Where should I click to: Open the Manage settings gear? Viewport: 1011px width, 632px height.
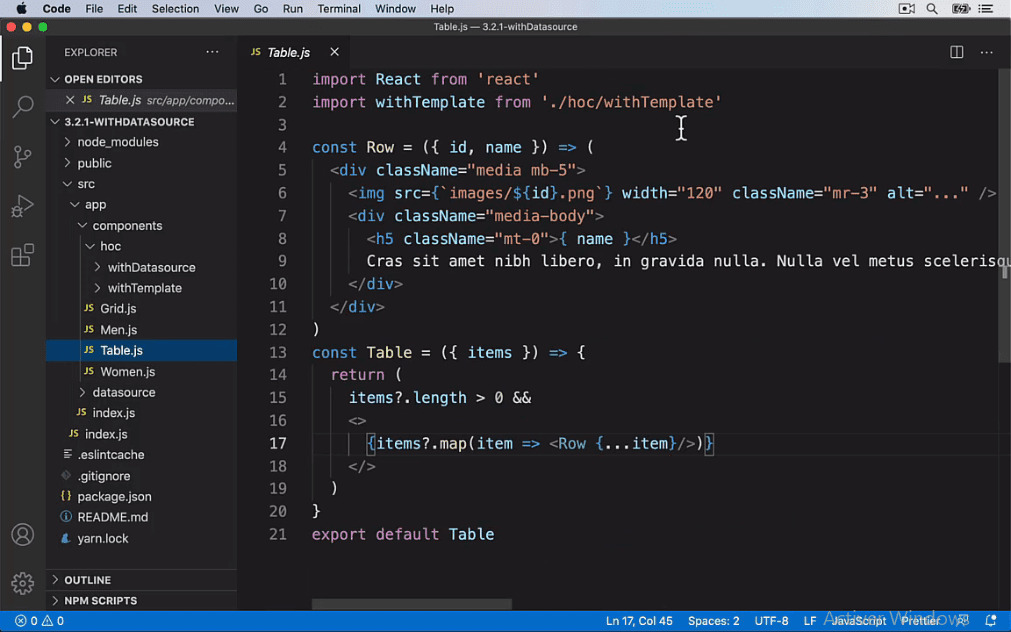click(x=22, y=583)
